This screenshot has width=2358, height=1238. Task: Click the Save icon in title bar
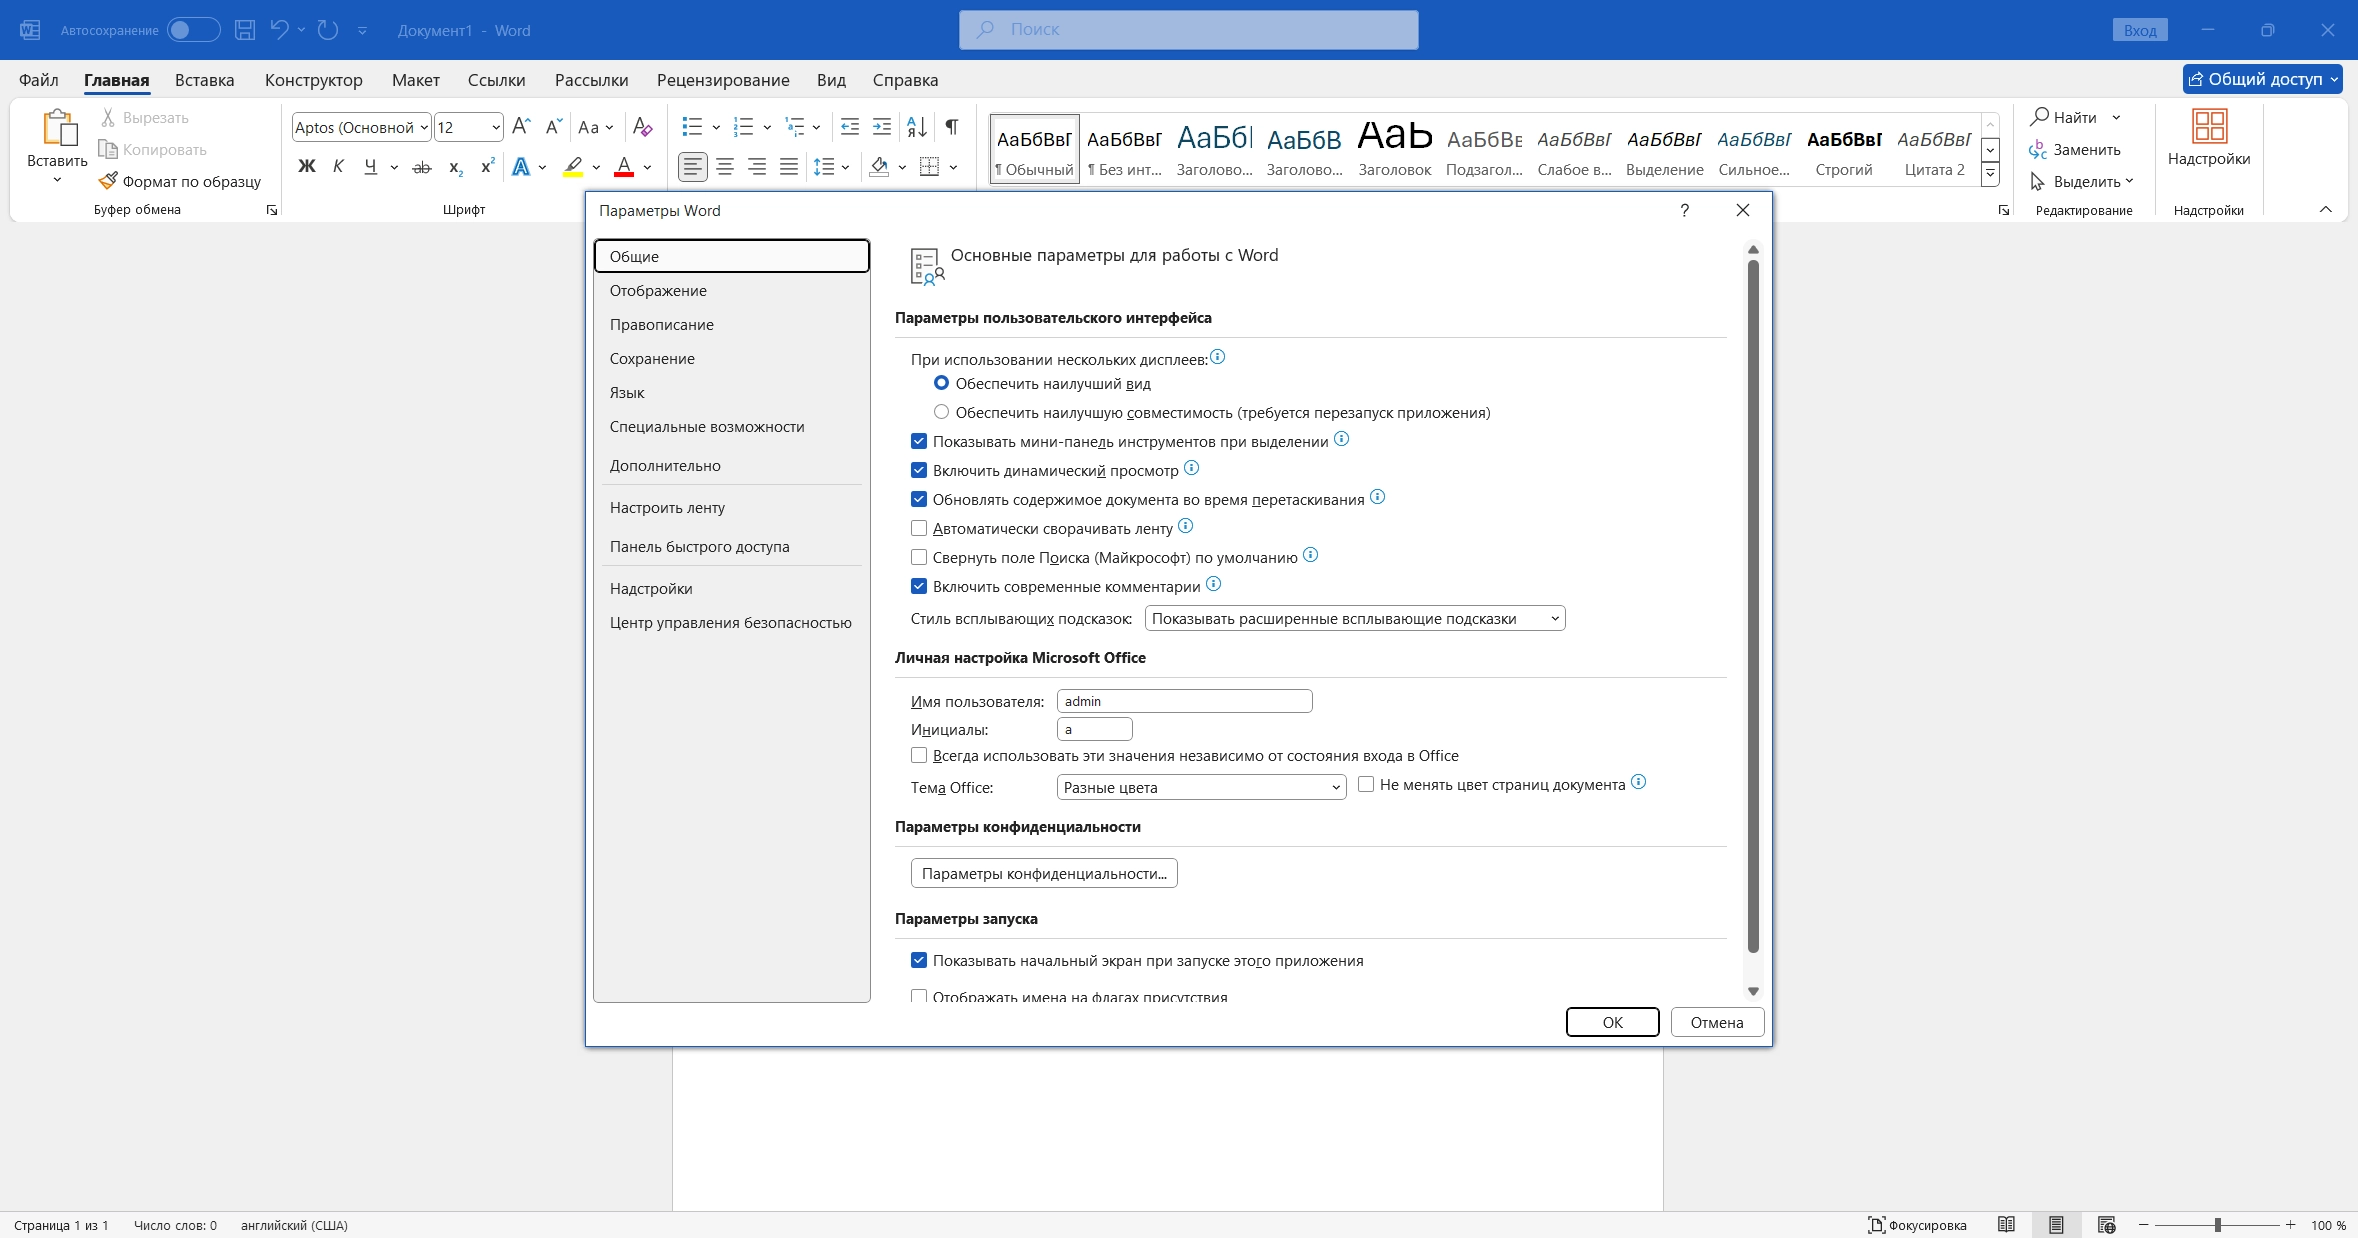pos(245,30)
